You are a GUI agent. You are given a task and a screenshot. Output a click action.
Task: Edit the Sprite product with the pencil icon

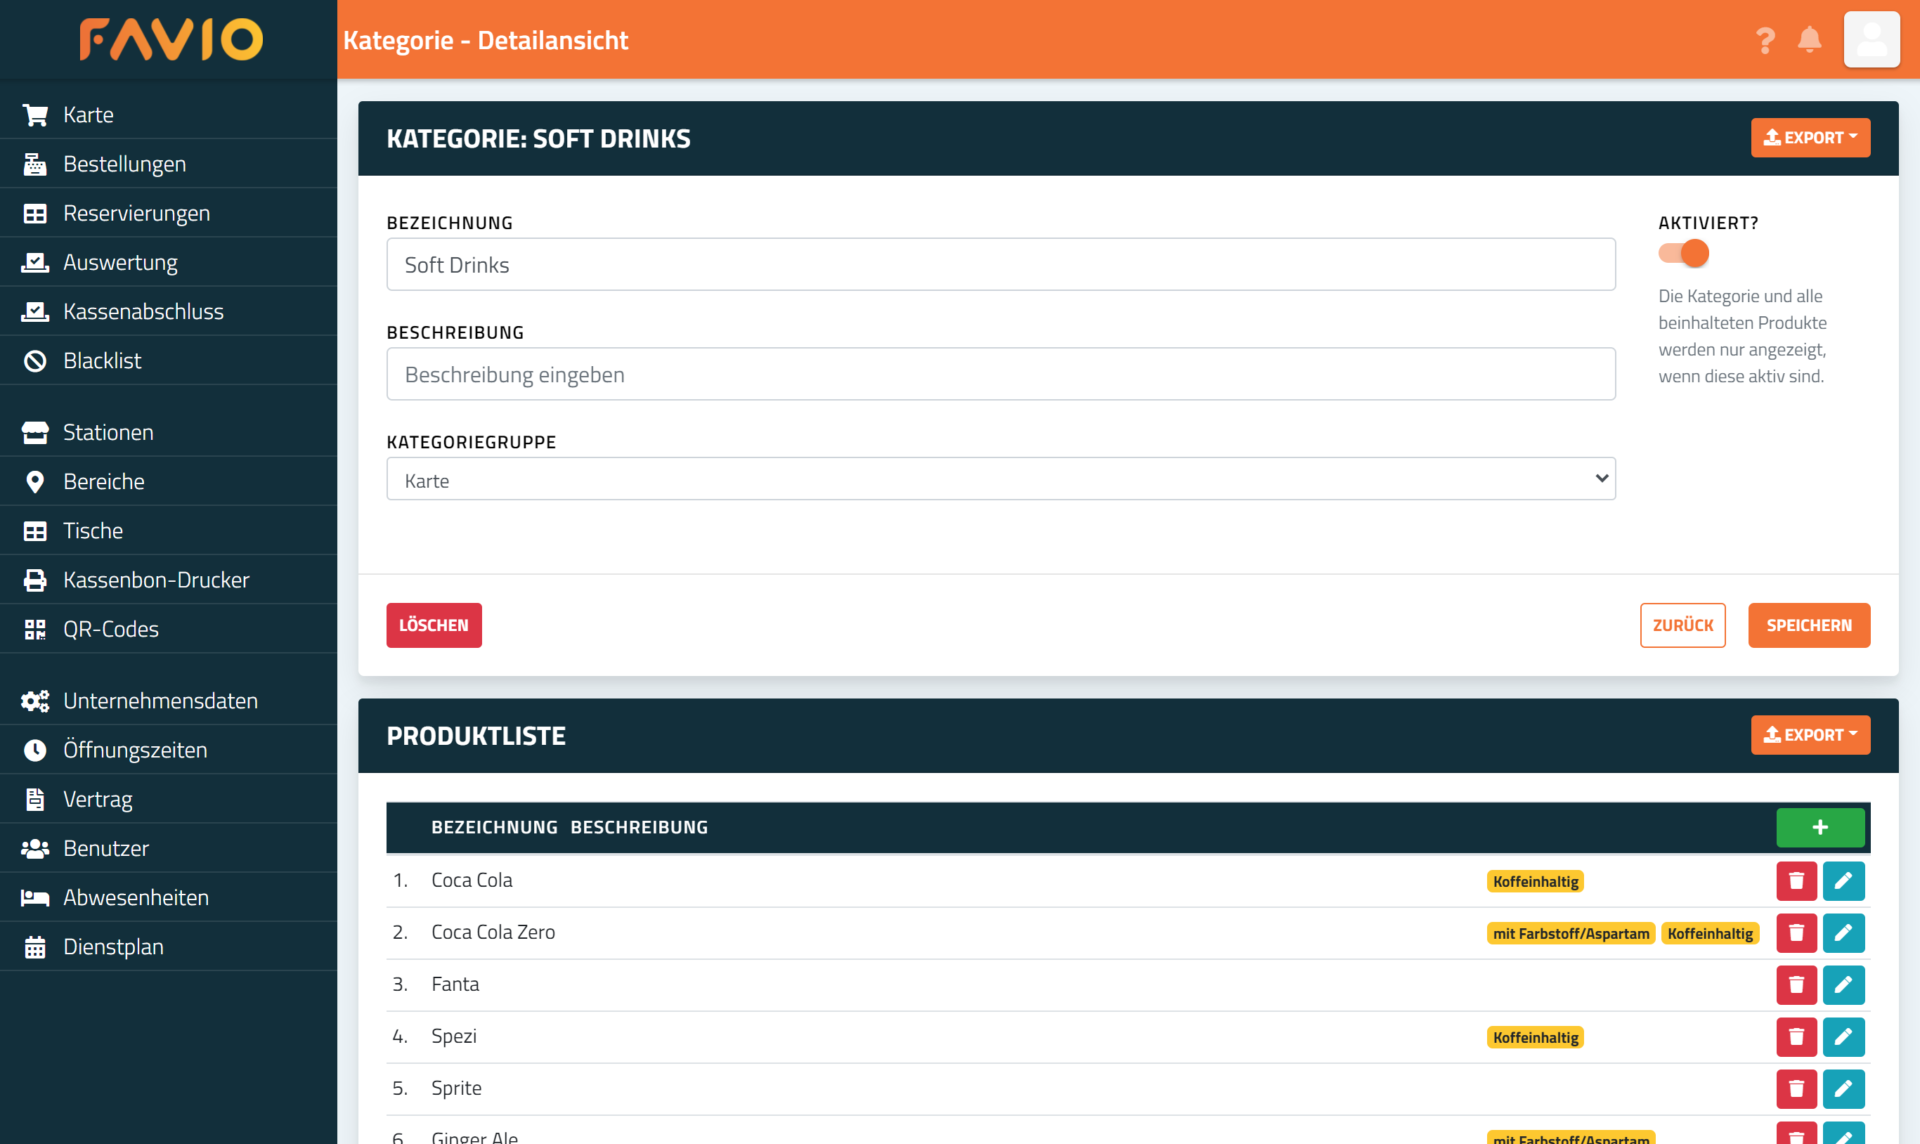tap(1843, 1089)
